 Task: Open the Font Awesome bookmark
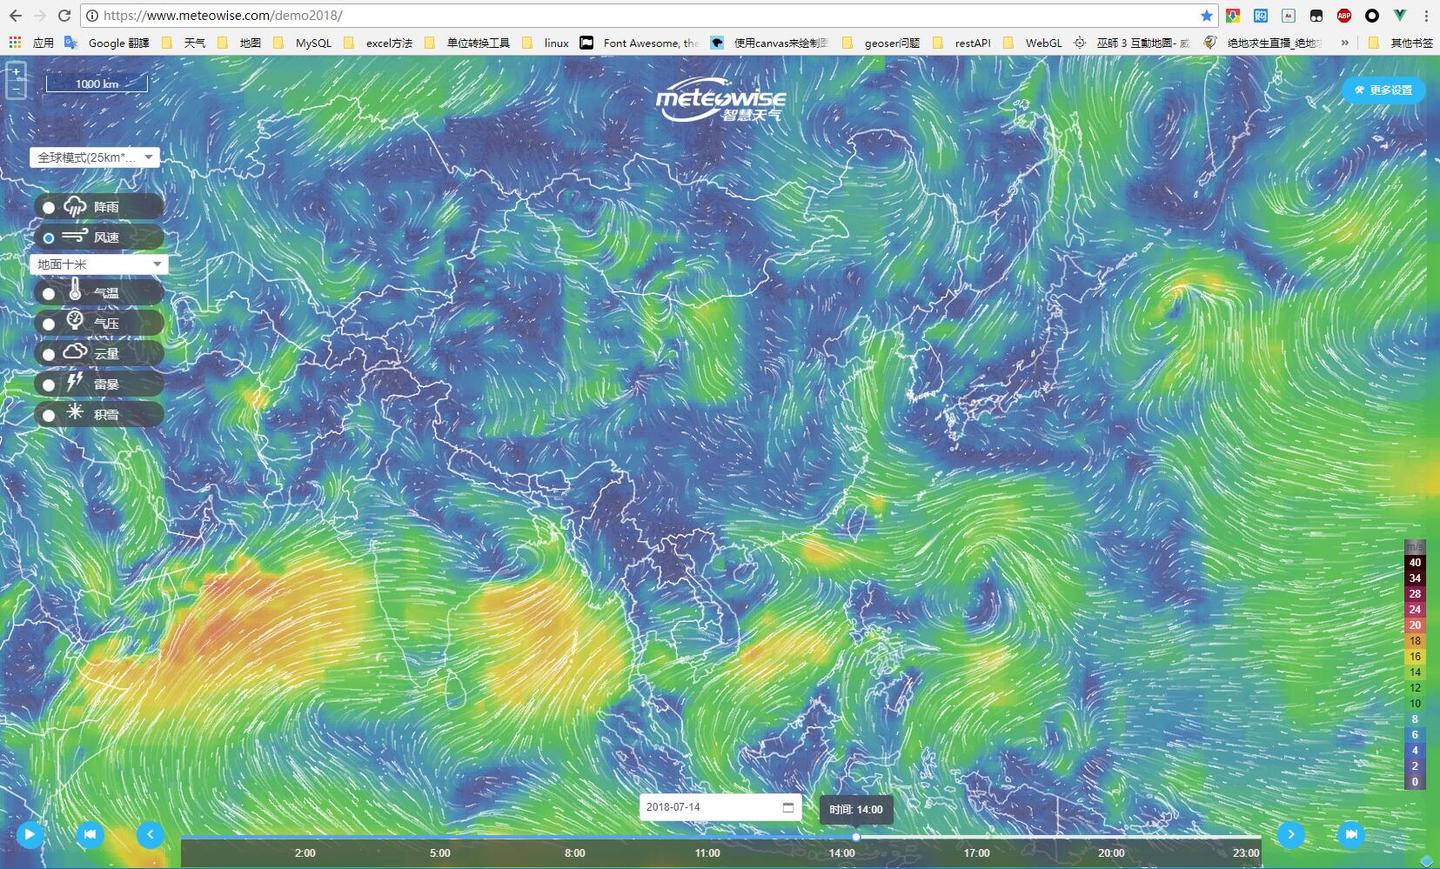(x=639, y=43)
